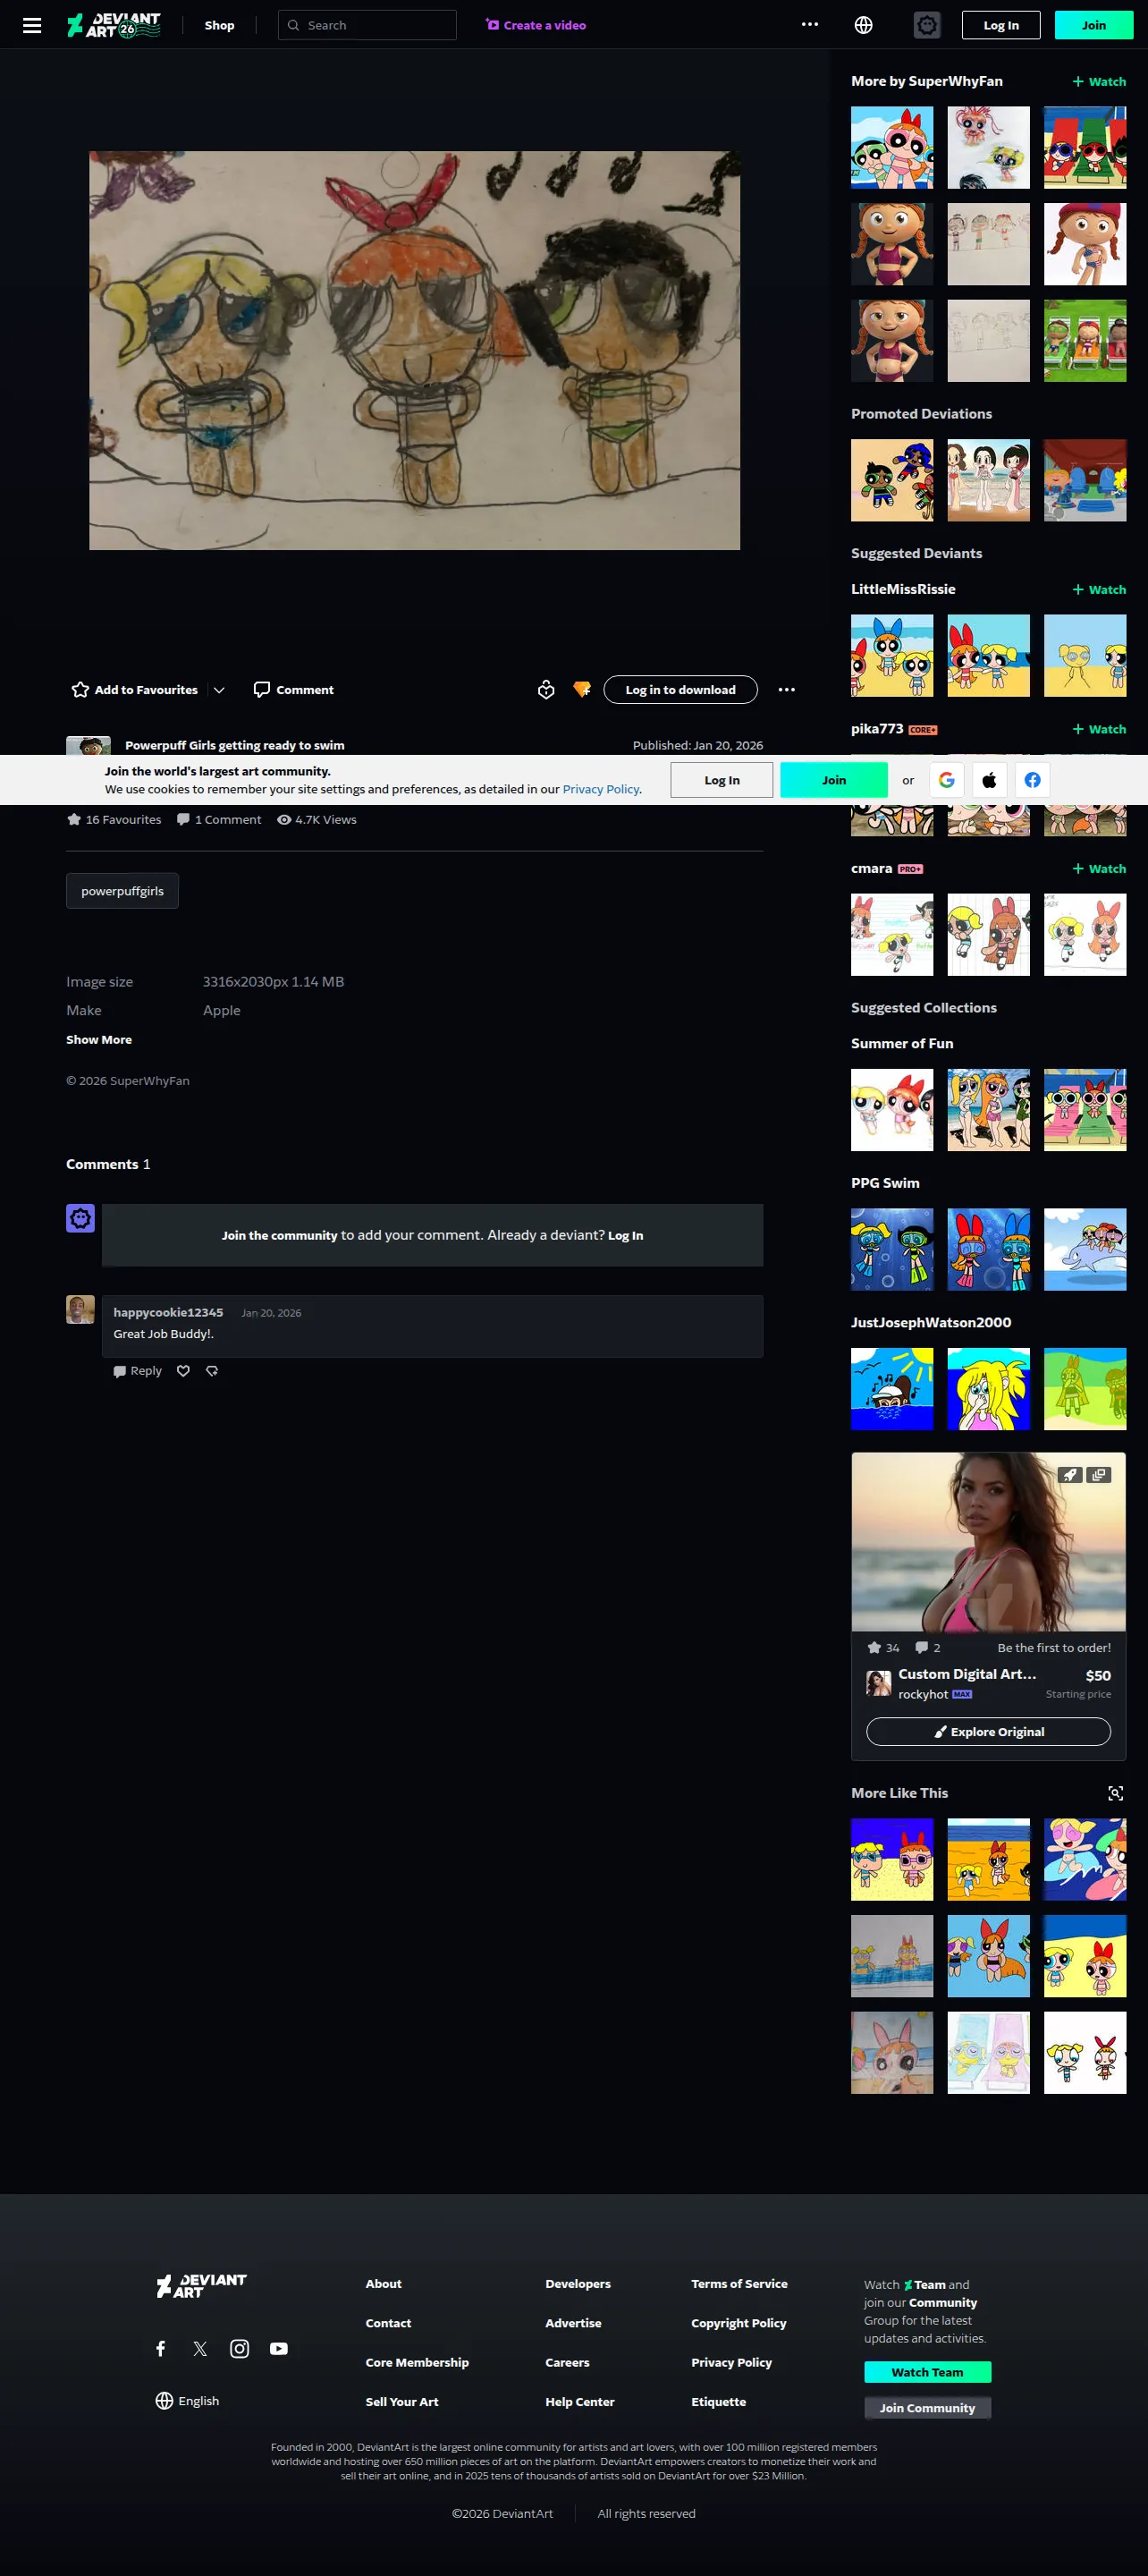Open Etiquette page from footer
Viewport: 1148px width, 2576px height.
[718, 2402]
